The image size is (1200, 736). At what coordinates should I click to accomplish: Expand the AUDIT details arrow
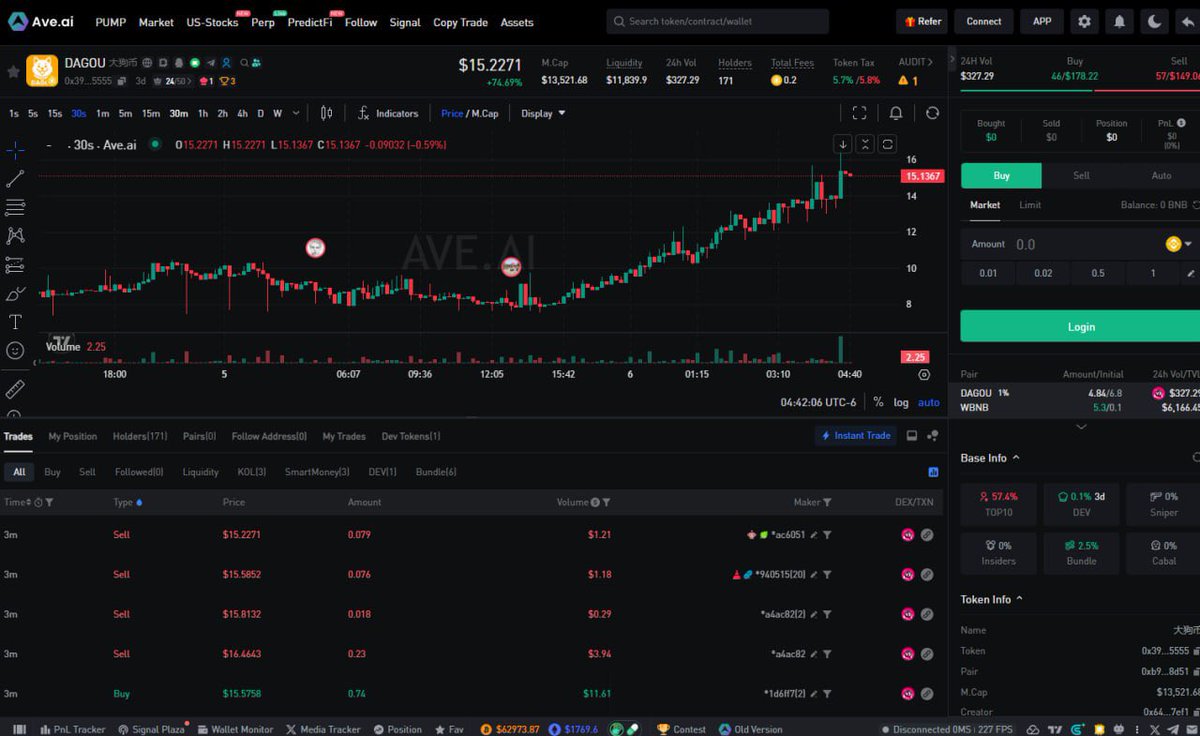tap(930, 62)
